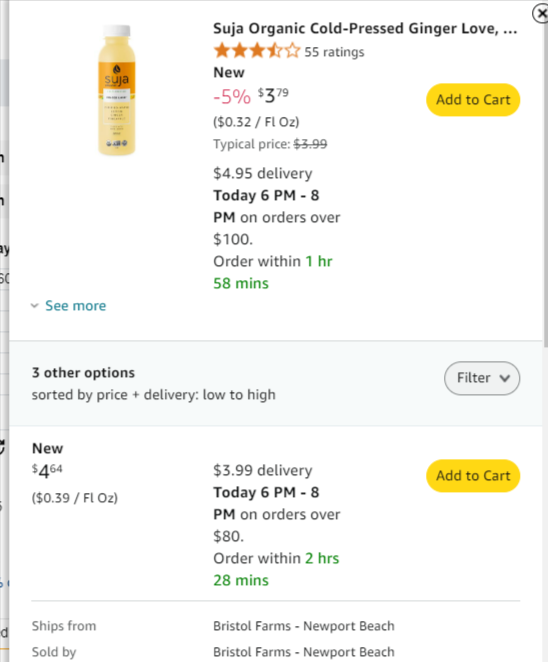548x662 pixels.
Task: Click the $3.99 delivery text
Action: [263, 470]
